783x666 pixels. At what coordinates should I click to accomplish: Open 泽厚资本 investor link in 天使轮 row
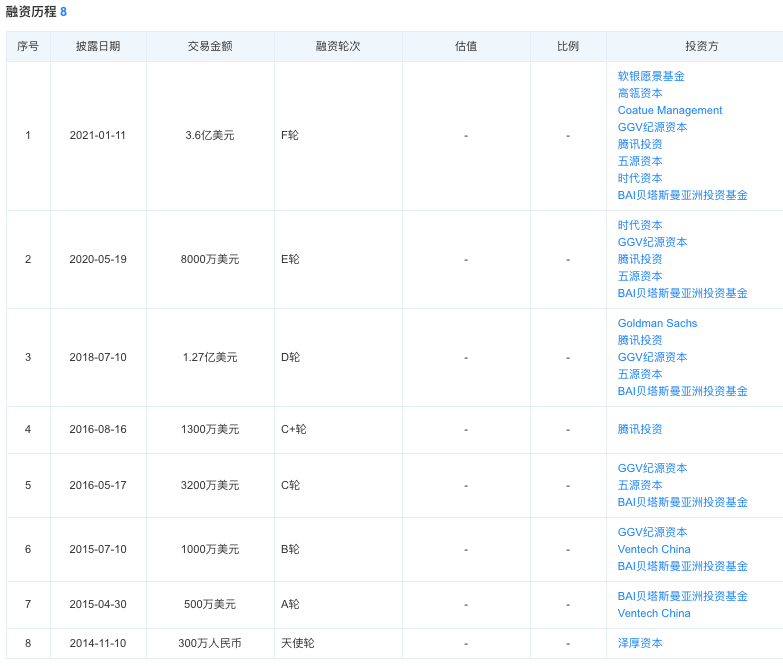click(640, 643)
